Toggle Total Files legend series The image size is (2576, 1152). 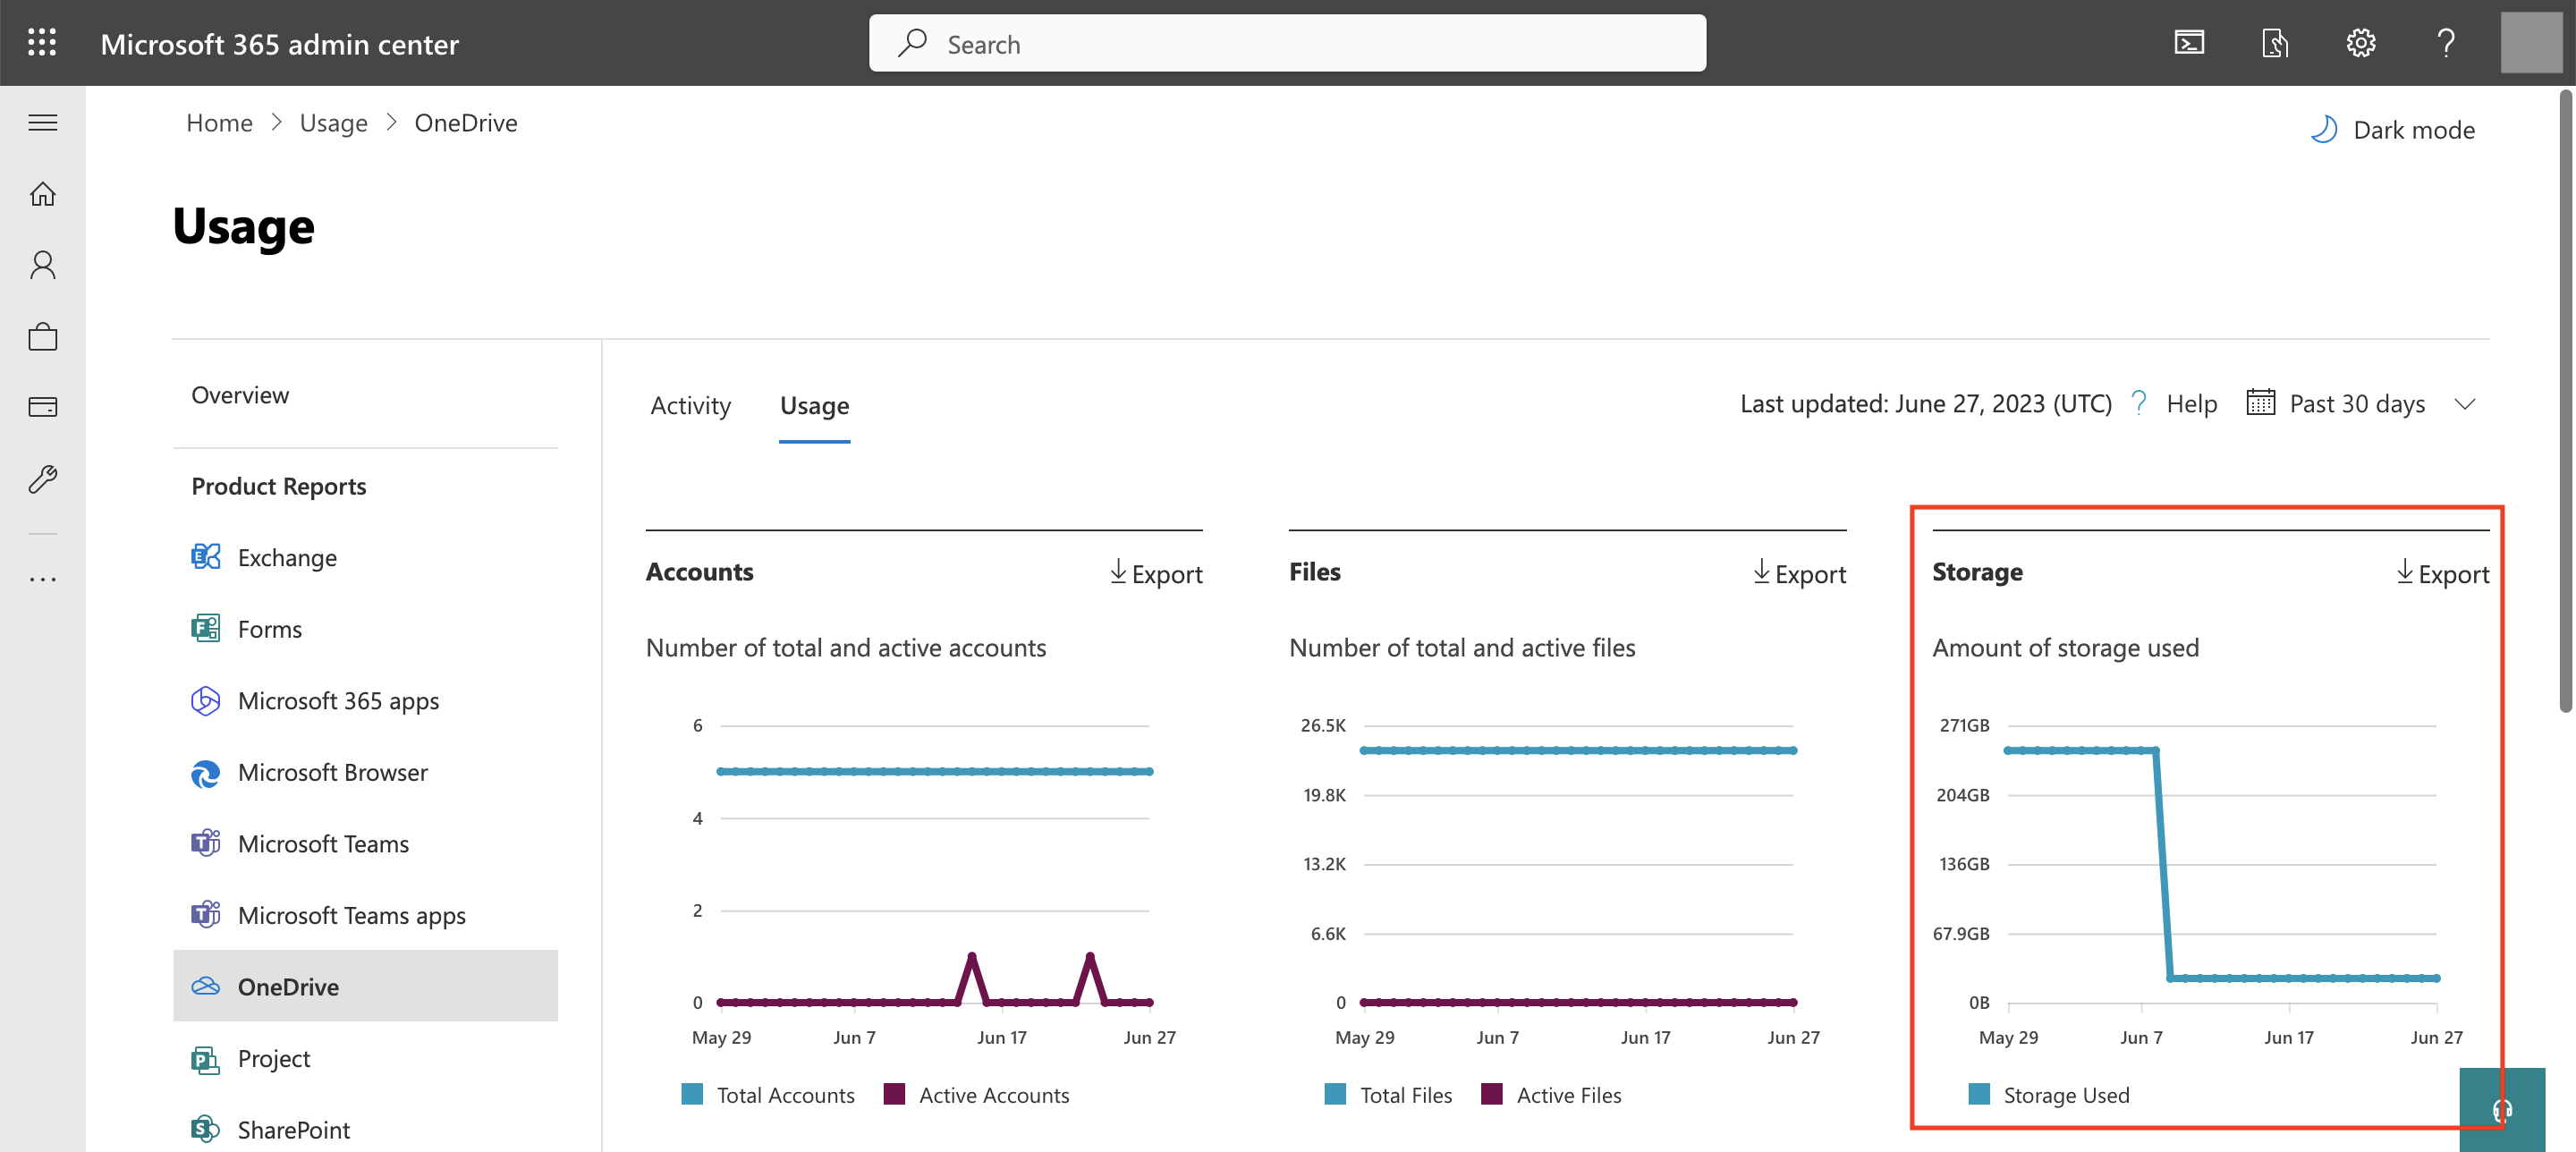[x=1388, y=1095]
